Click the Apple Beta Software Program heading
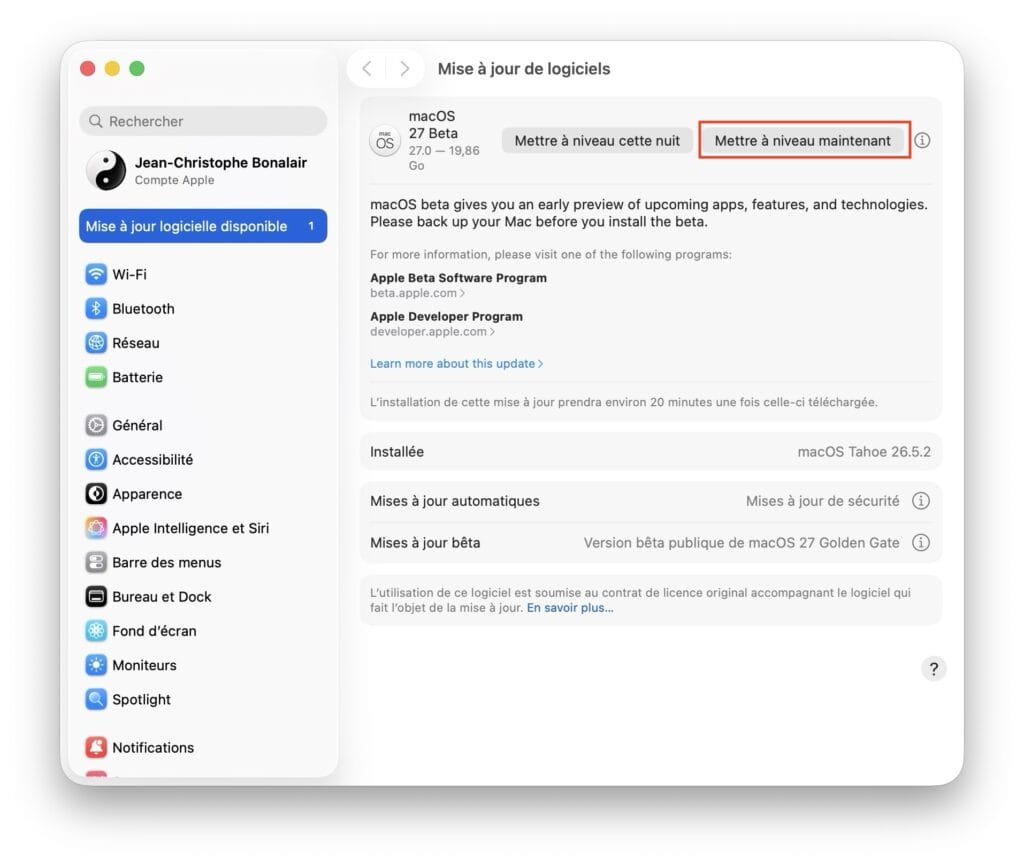 point(458,277)
